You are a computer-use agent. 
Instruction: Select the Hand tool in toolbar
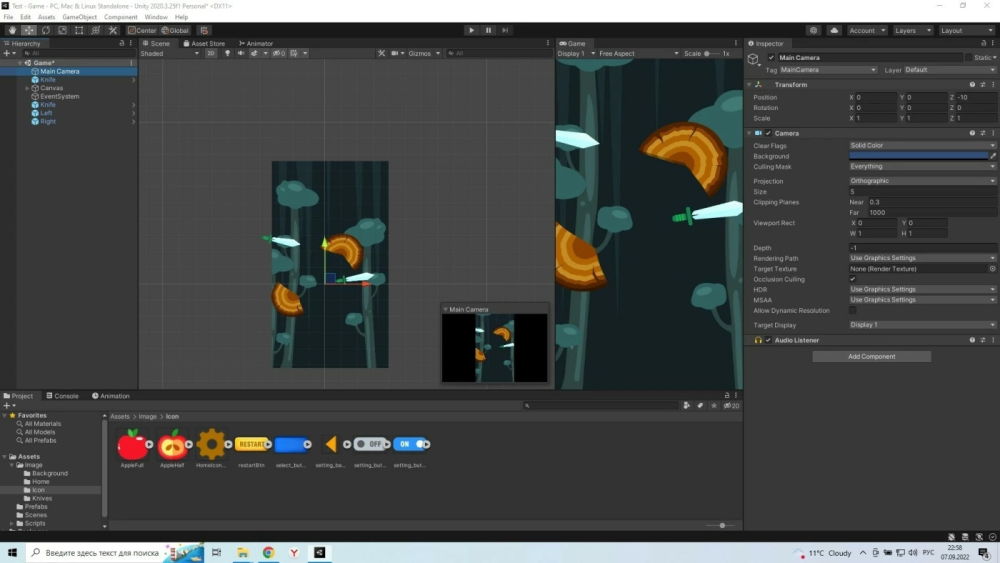12,30
